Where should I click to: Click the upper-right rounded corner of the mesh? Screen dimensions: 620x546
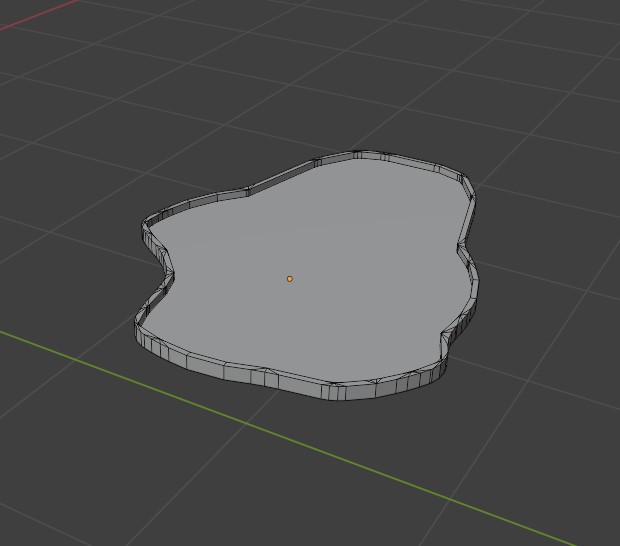(x=460, y=180)
